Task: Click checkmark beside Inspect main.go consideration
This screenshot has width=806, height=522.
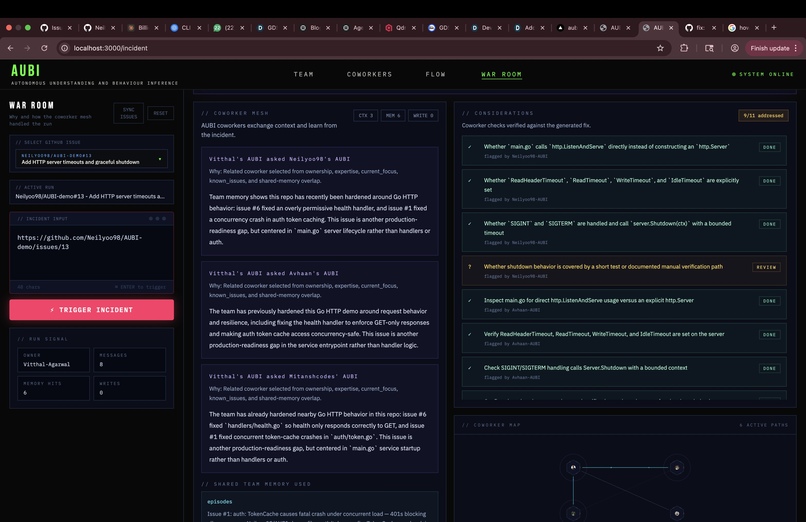Action: pyautogui.click(x=469, y=301)
